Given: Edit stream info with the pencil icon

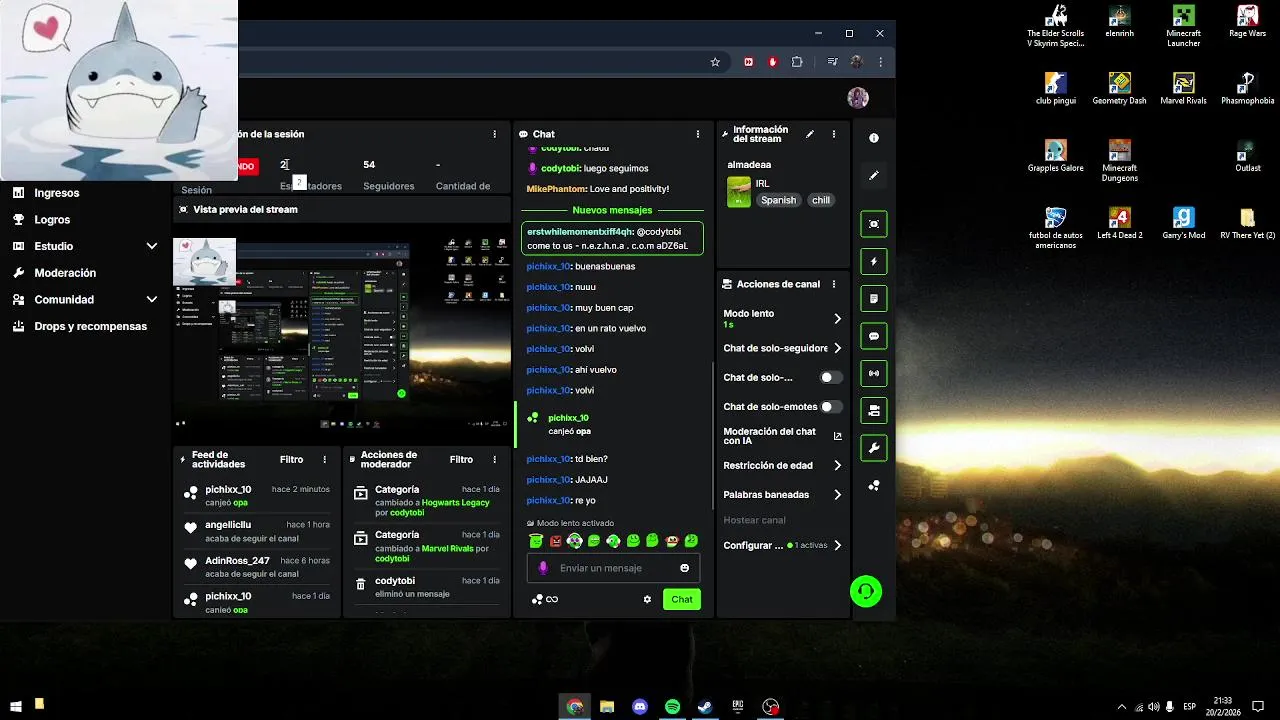Looking at the screenshot, I should (x=810, y=134).
